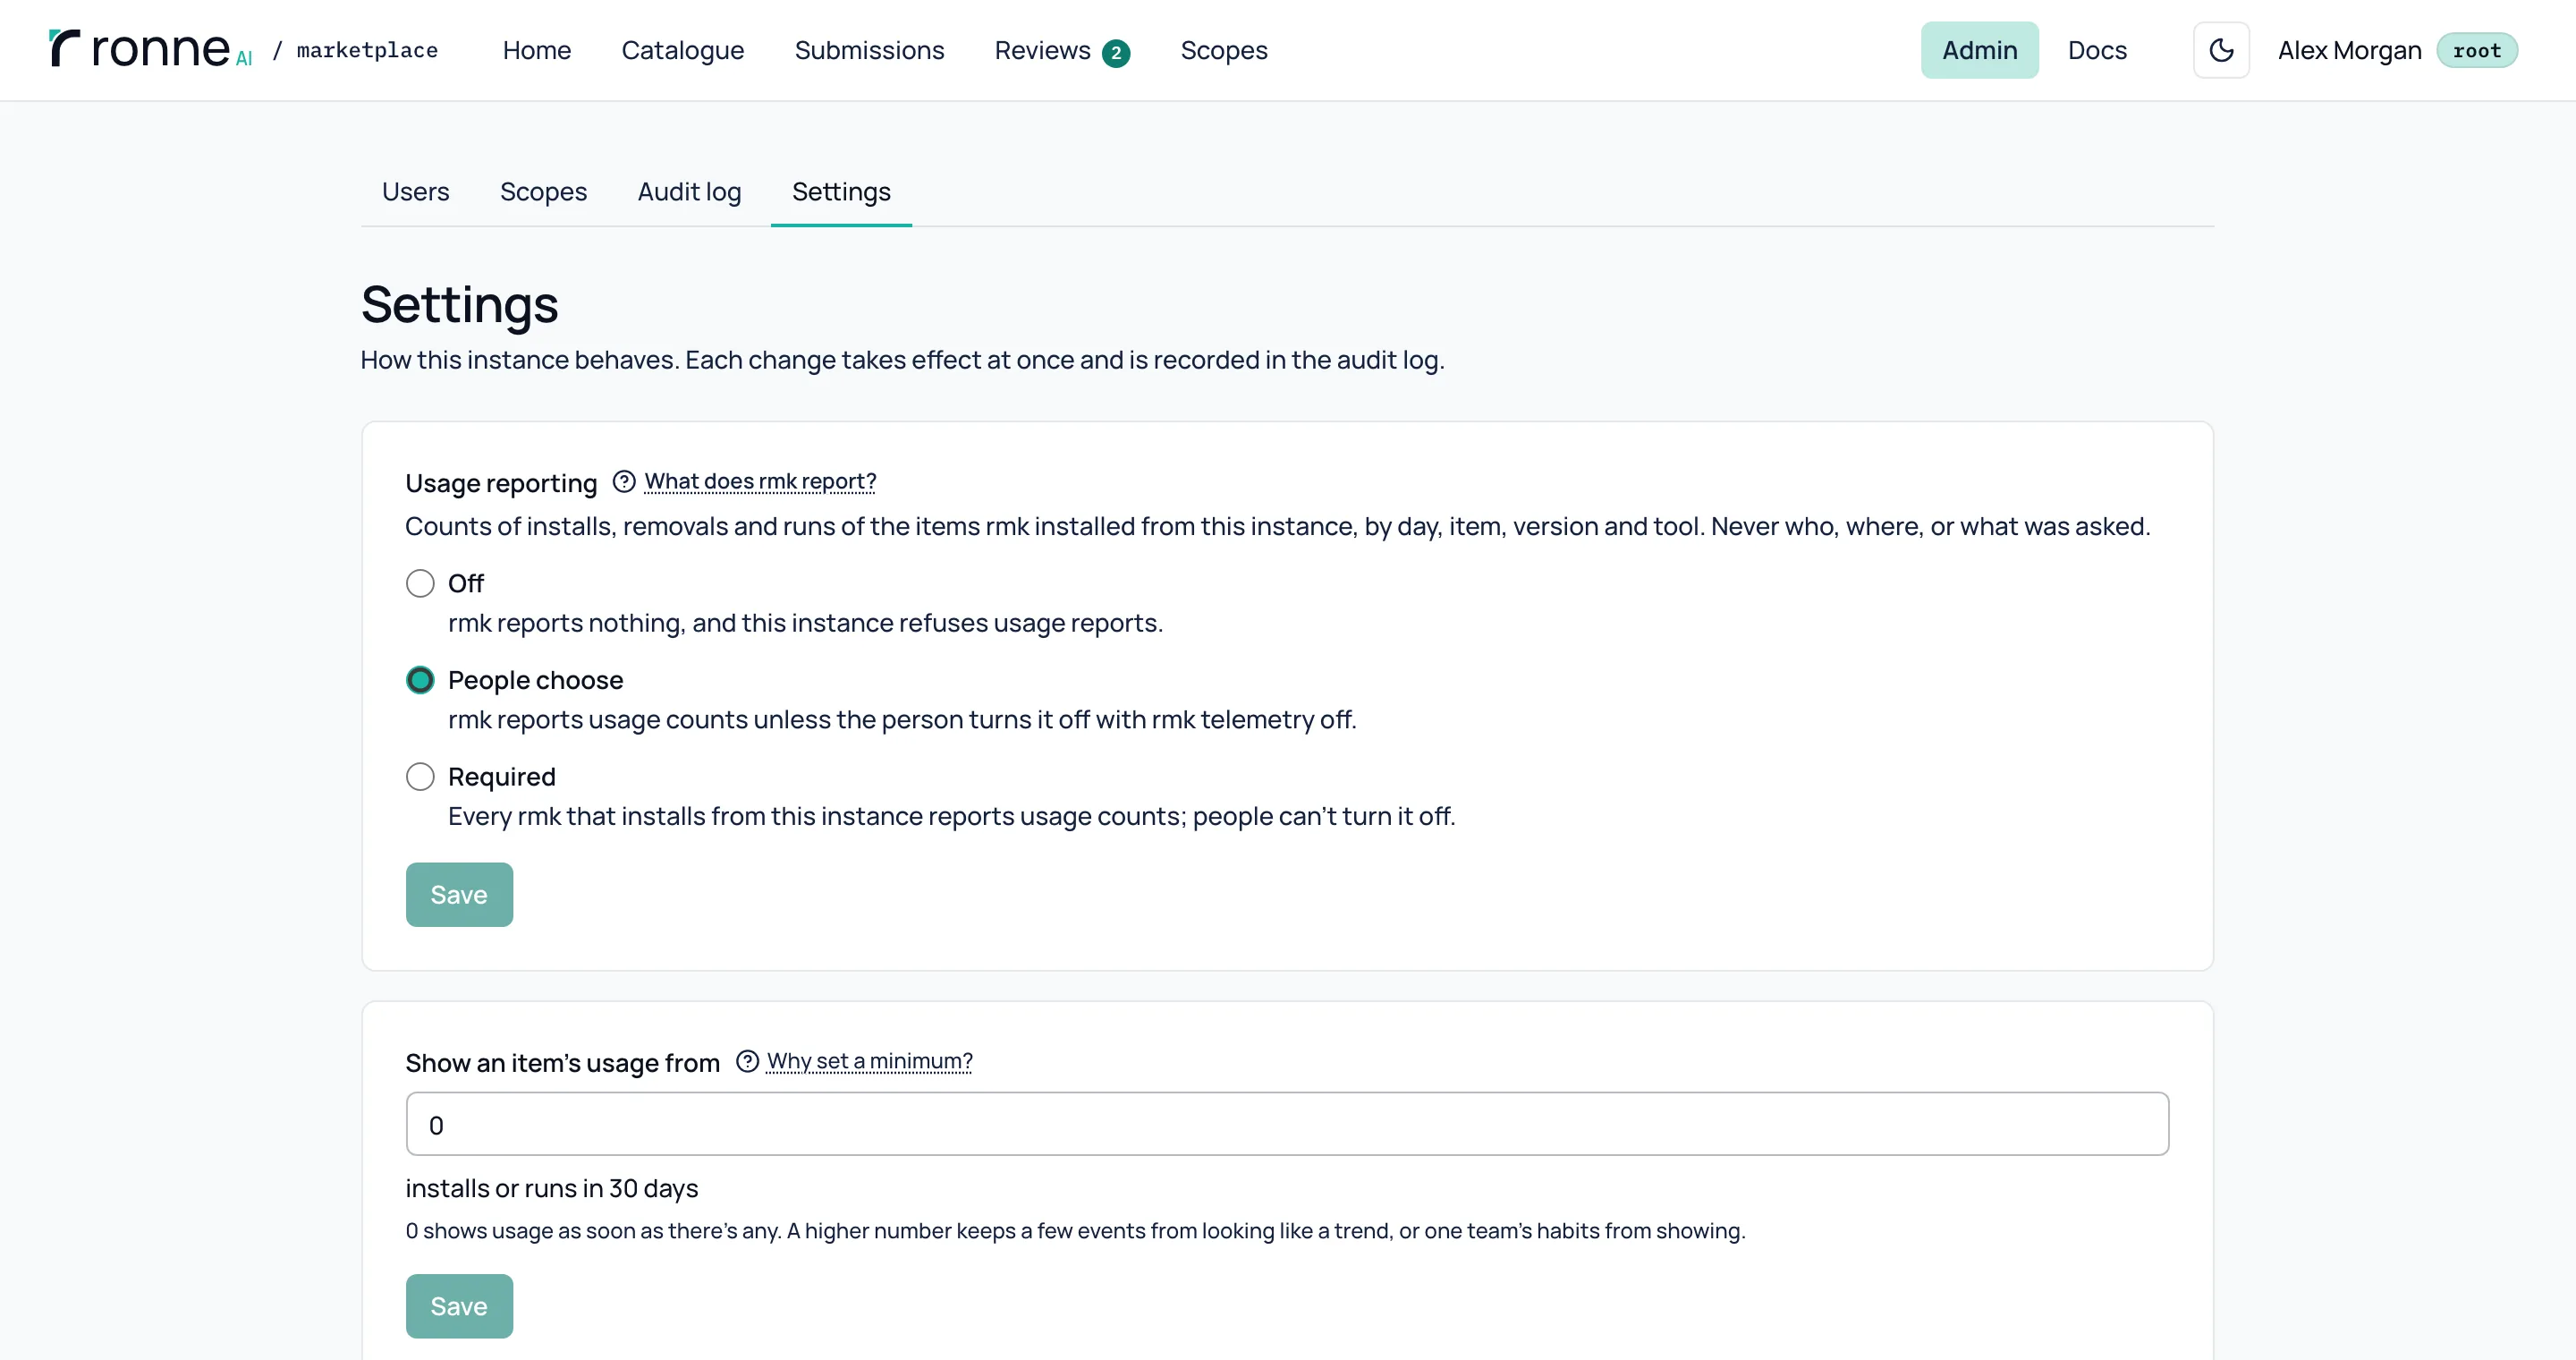
Task: Click help icon beside Usage reporting
Action: (624, 482)
